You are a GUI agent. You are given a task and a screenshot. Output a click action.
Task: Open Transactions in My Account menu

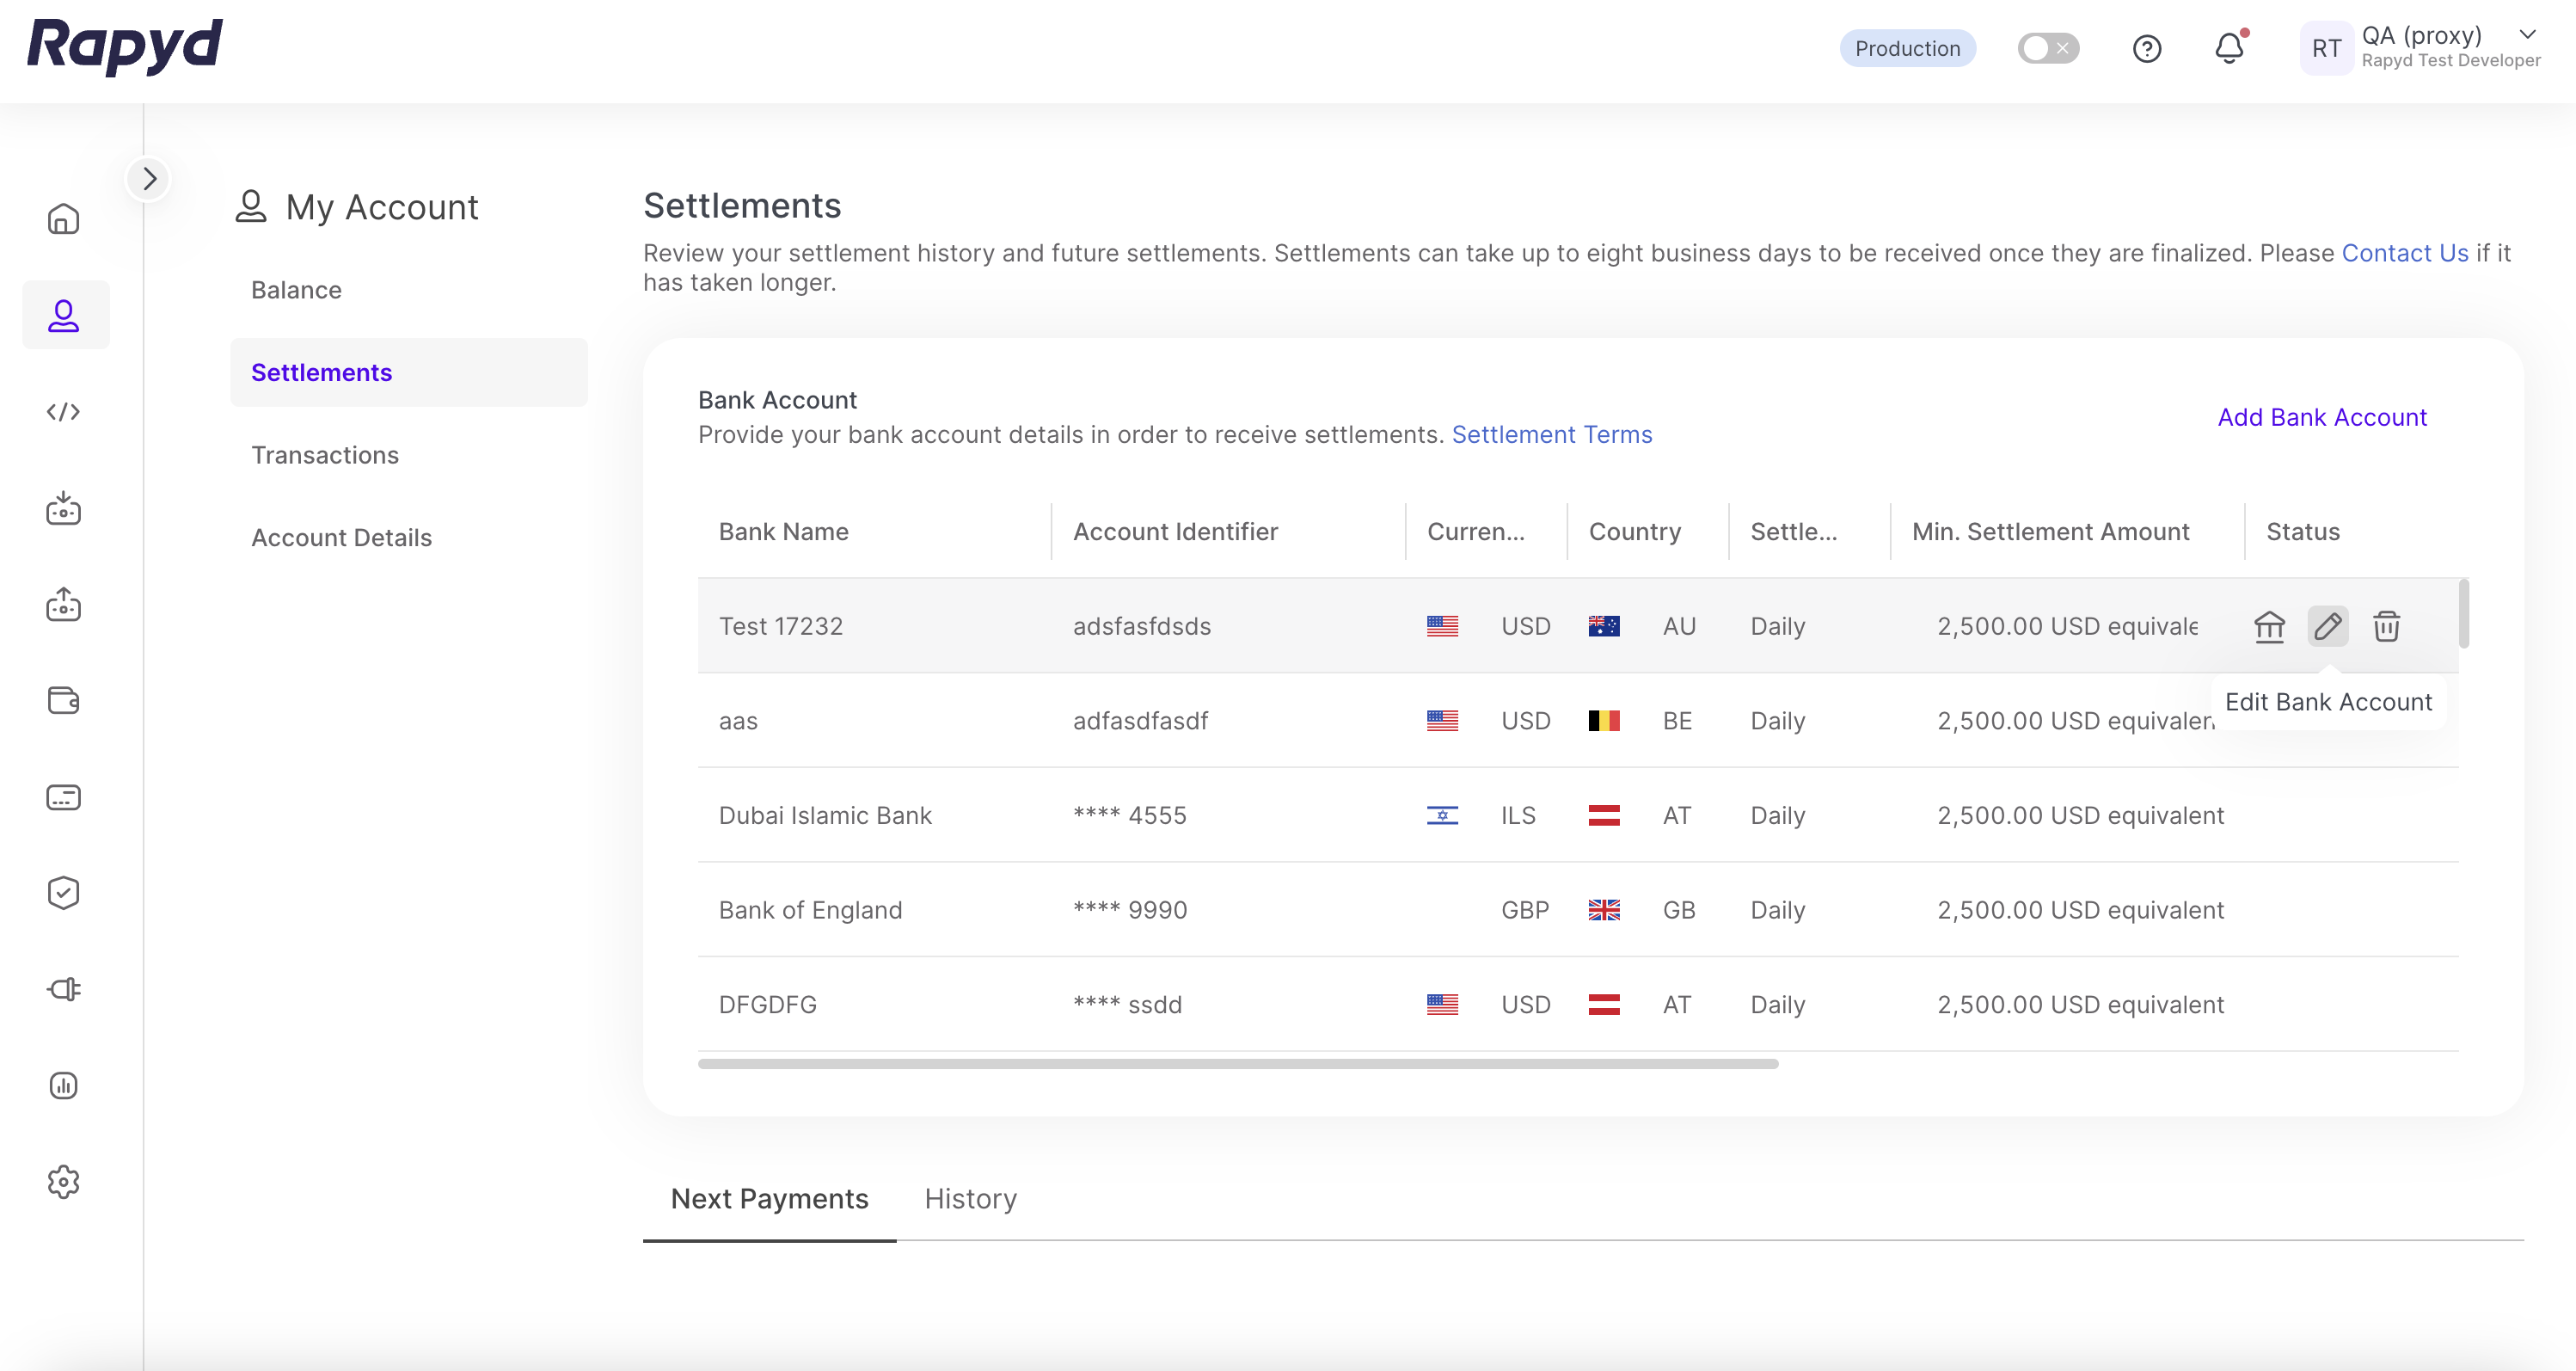click(325, 454)
